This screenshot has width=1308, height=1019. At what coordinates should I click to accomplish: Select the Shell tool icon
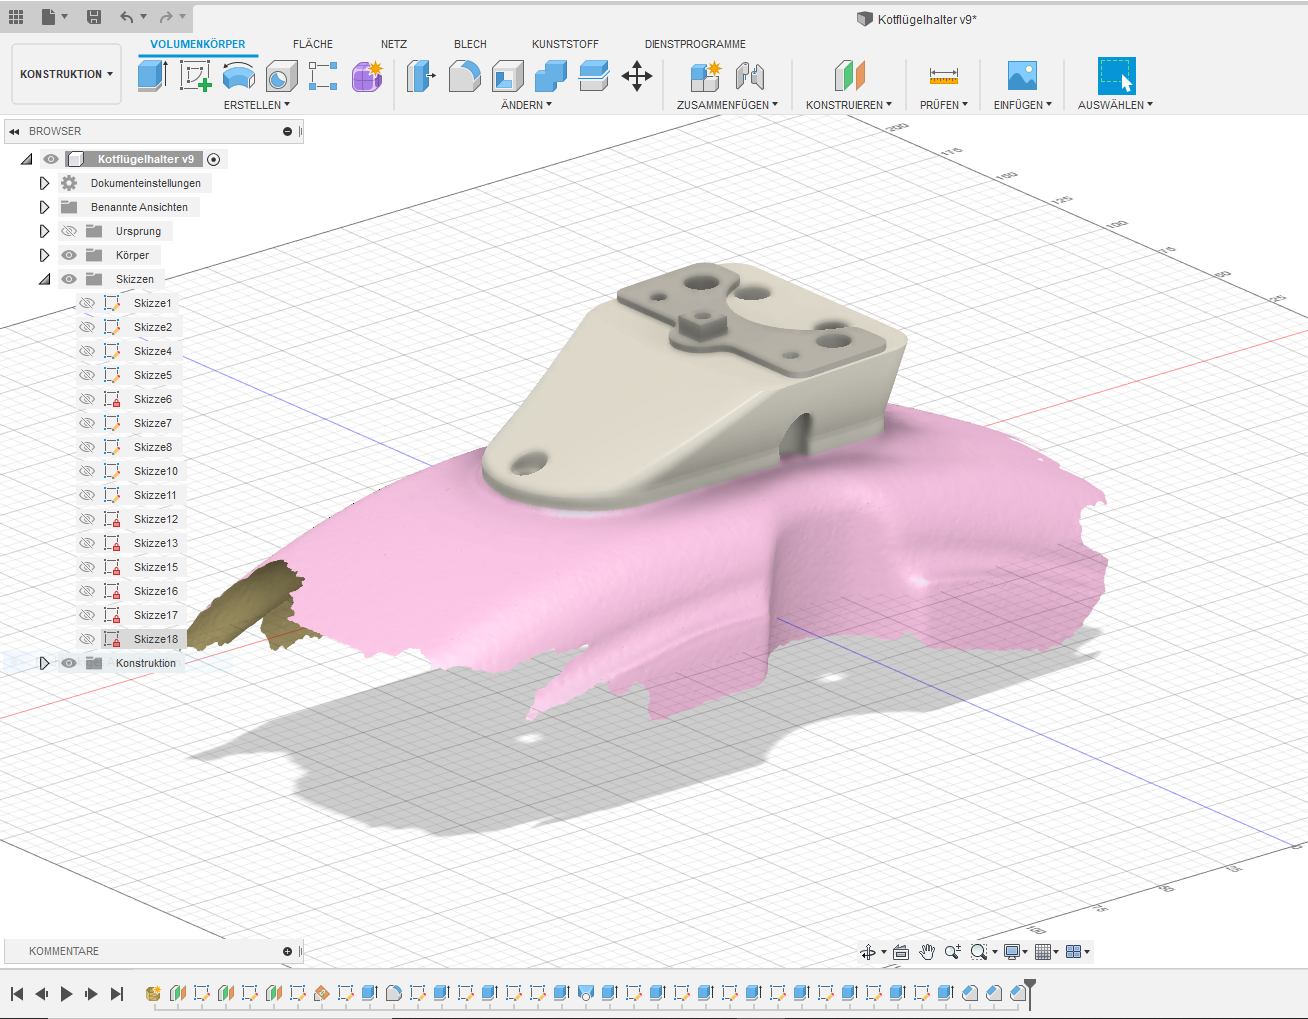507,76
